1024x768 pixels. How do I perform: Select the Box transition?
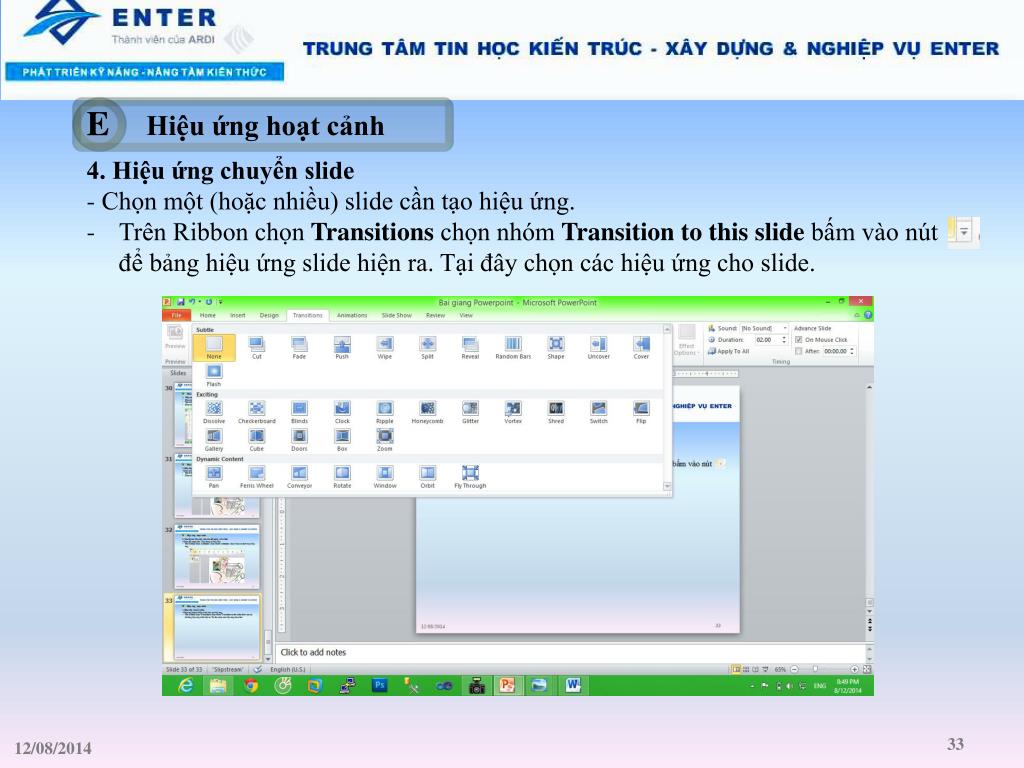coord(342,440)
